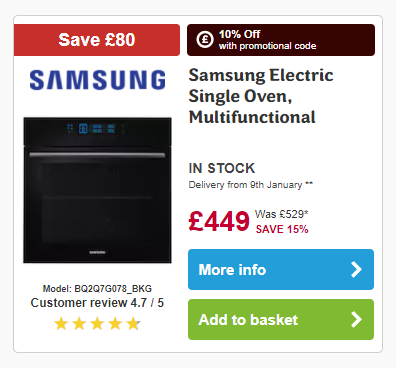Viewport: 396px width, 368px height.
Task: Click the Model BQ2Q7G078_BKG text
Action: (97, 288)
